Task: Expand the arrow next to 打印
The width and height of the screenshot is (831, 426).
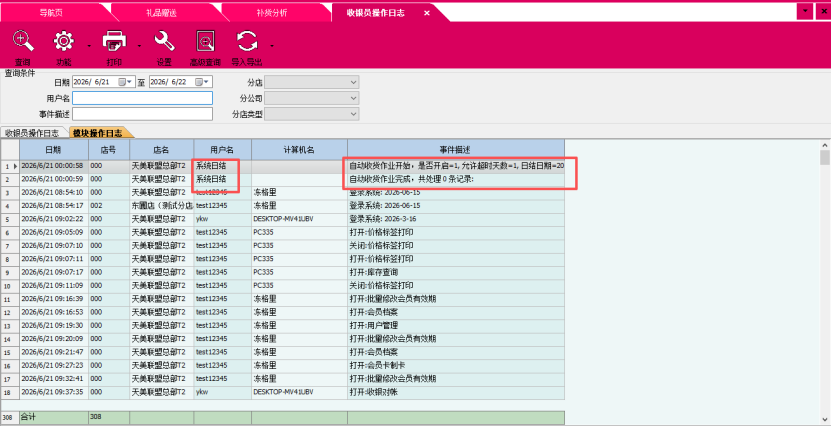Action: (x=139, y=46)
